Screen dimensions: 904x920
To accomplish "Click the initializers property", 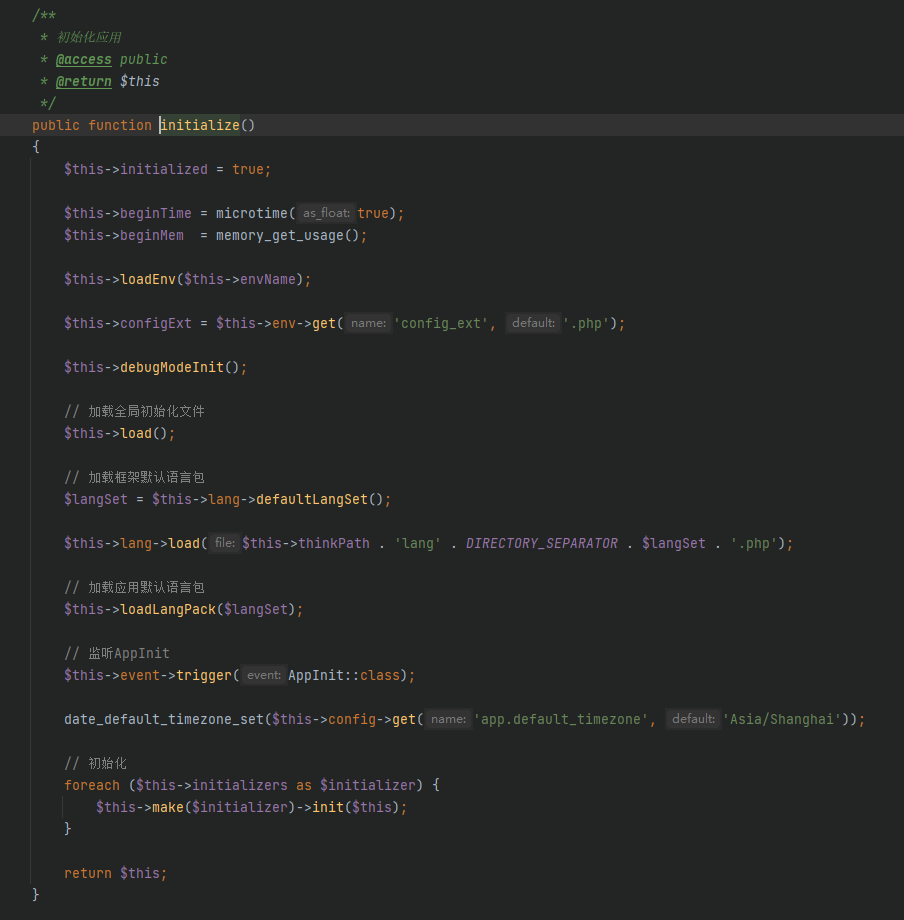I will pos(240,785).
